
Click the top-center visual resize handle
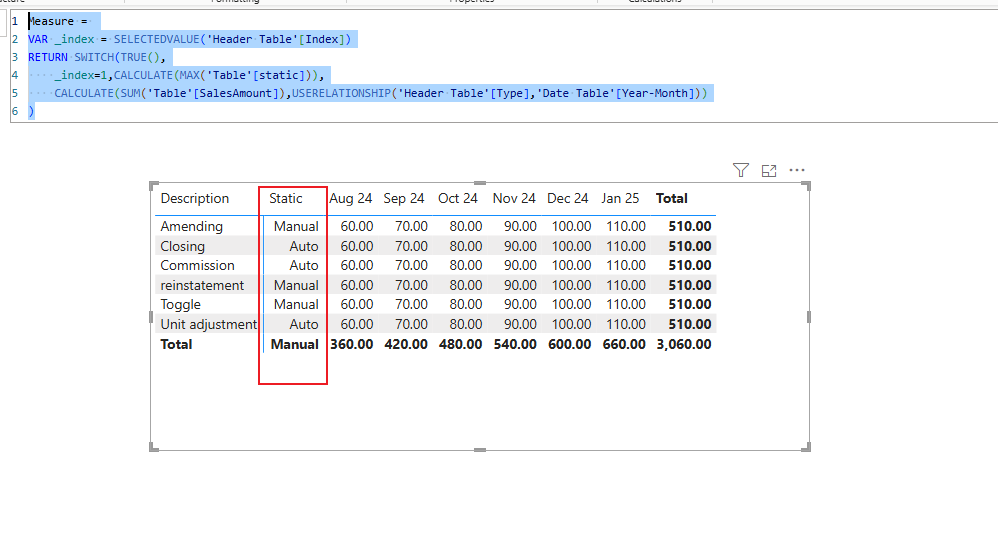pos(480,183)
